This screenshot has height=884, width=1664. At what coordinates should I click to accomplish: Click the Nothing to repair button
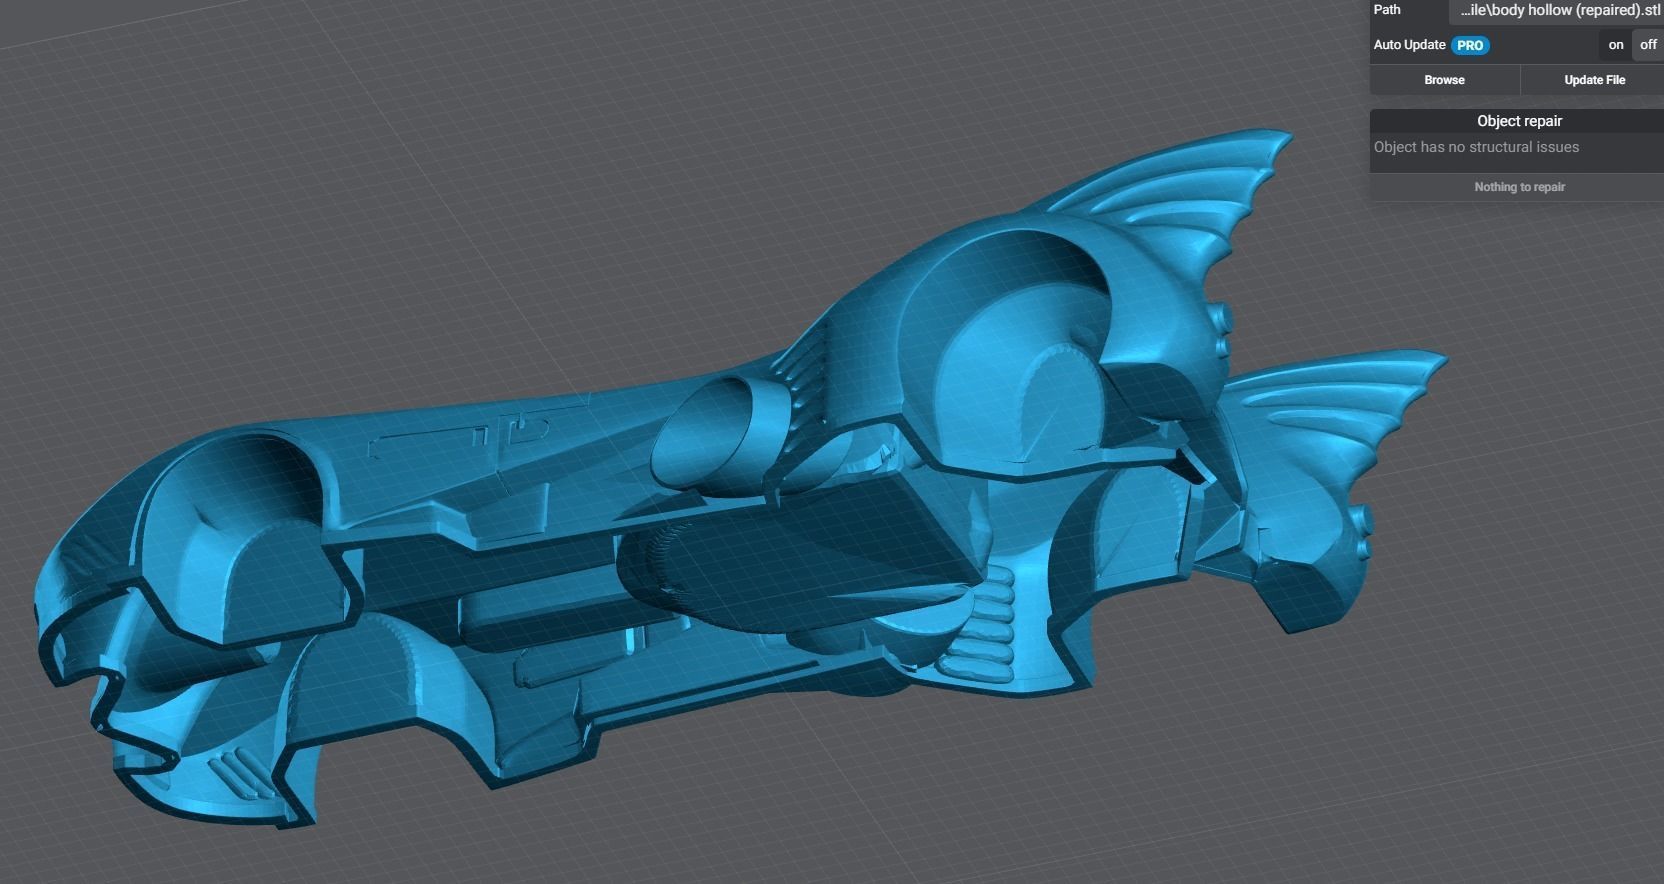tap(1519, 187)
